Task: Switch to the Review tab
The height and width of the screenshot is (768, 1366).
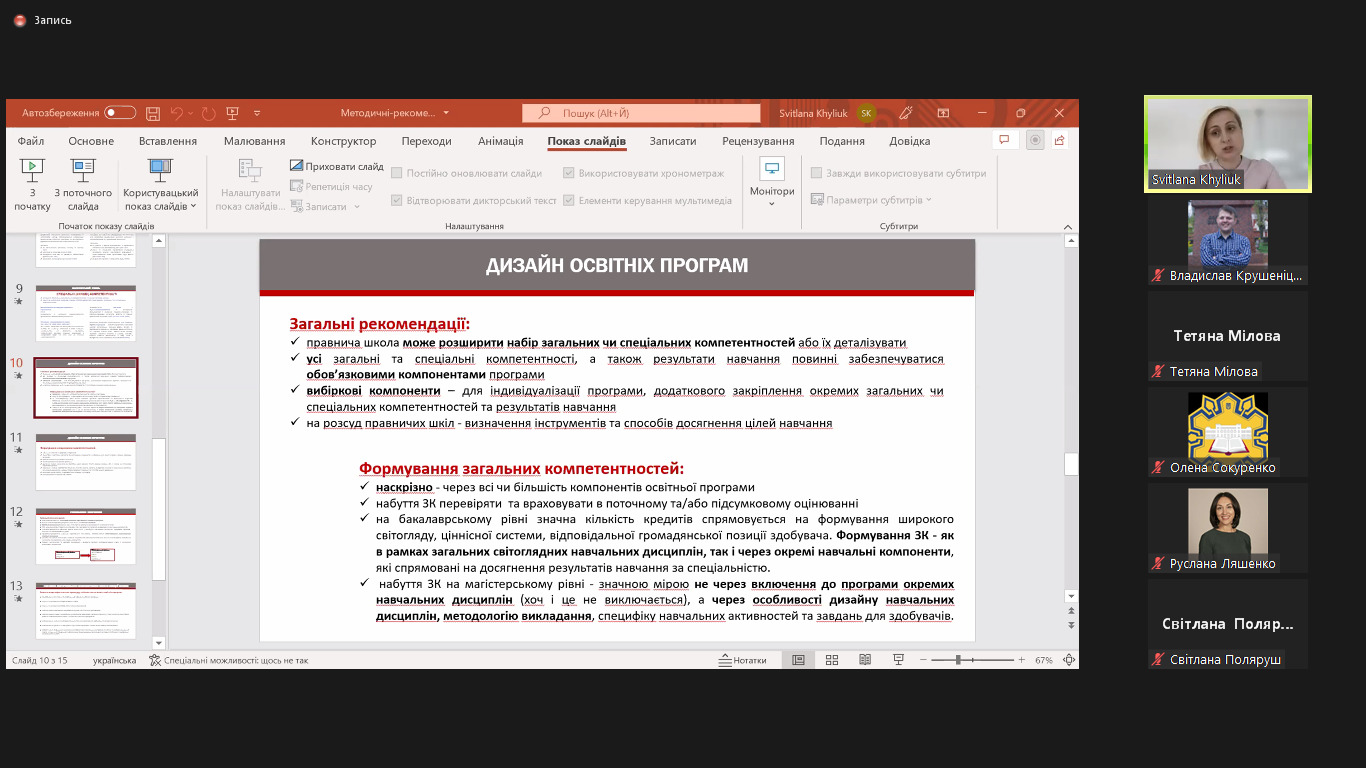Action: (758, 141)
